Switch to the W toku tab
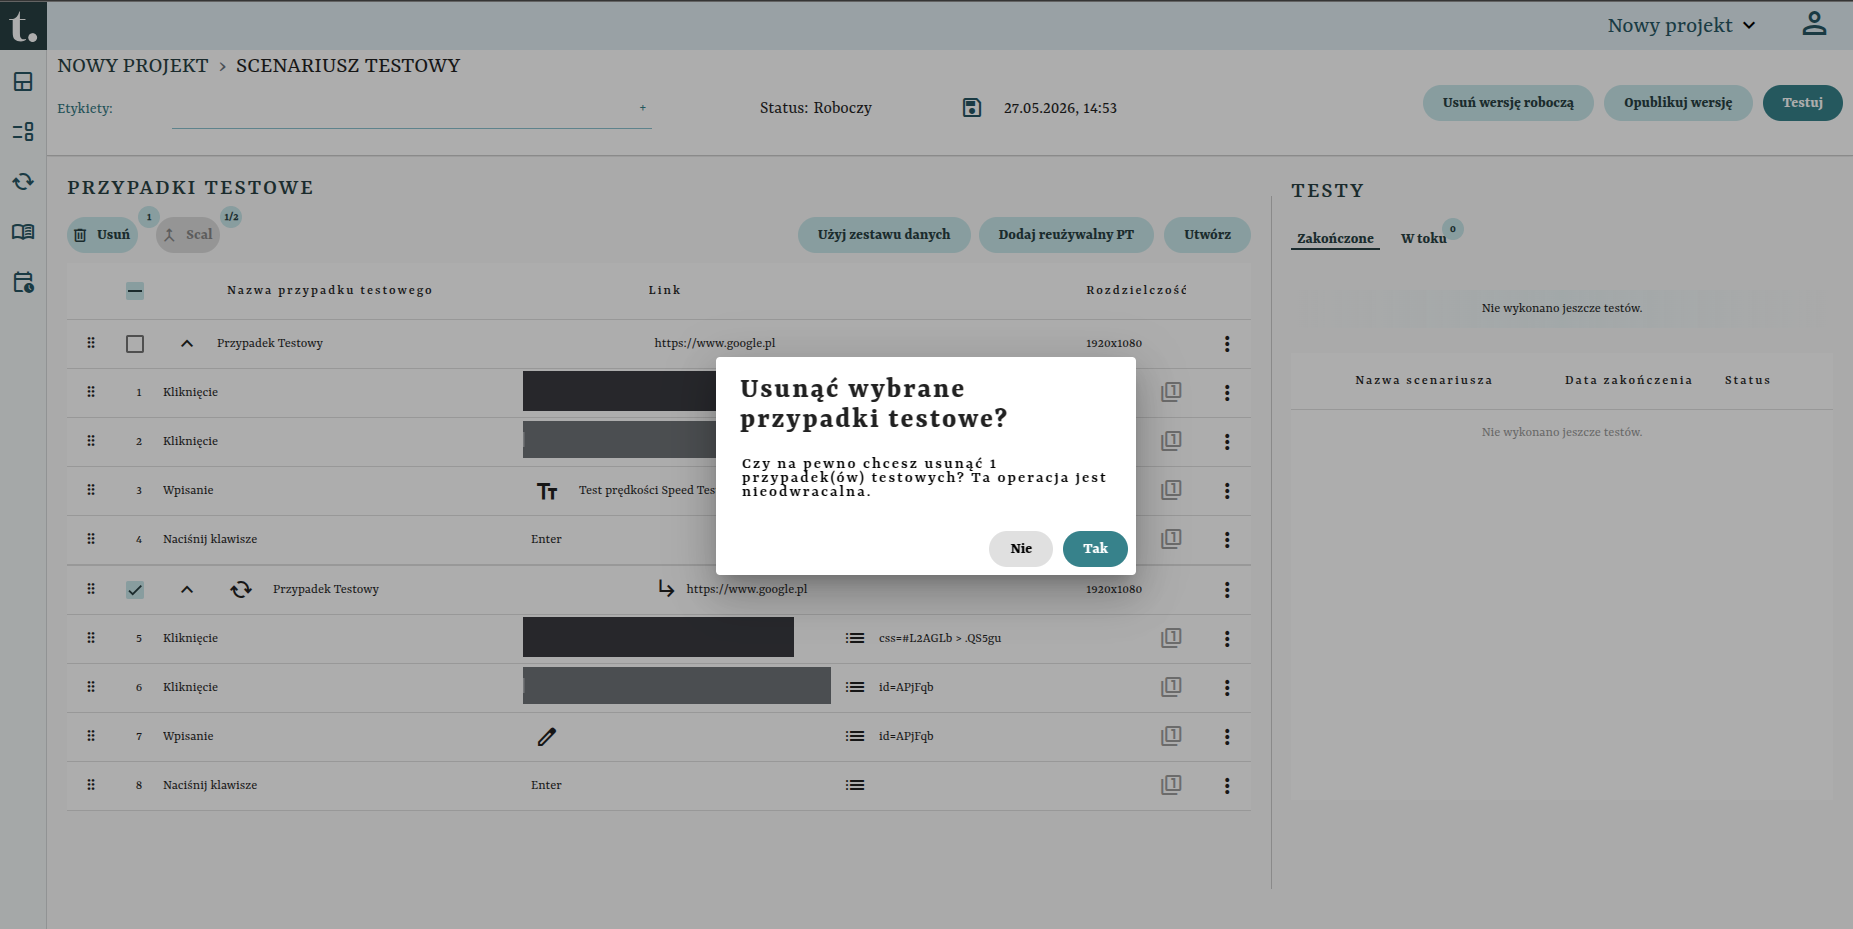Viewport: 1853px width, 929px height. (1423, 238)
